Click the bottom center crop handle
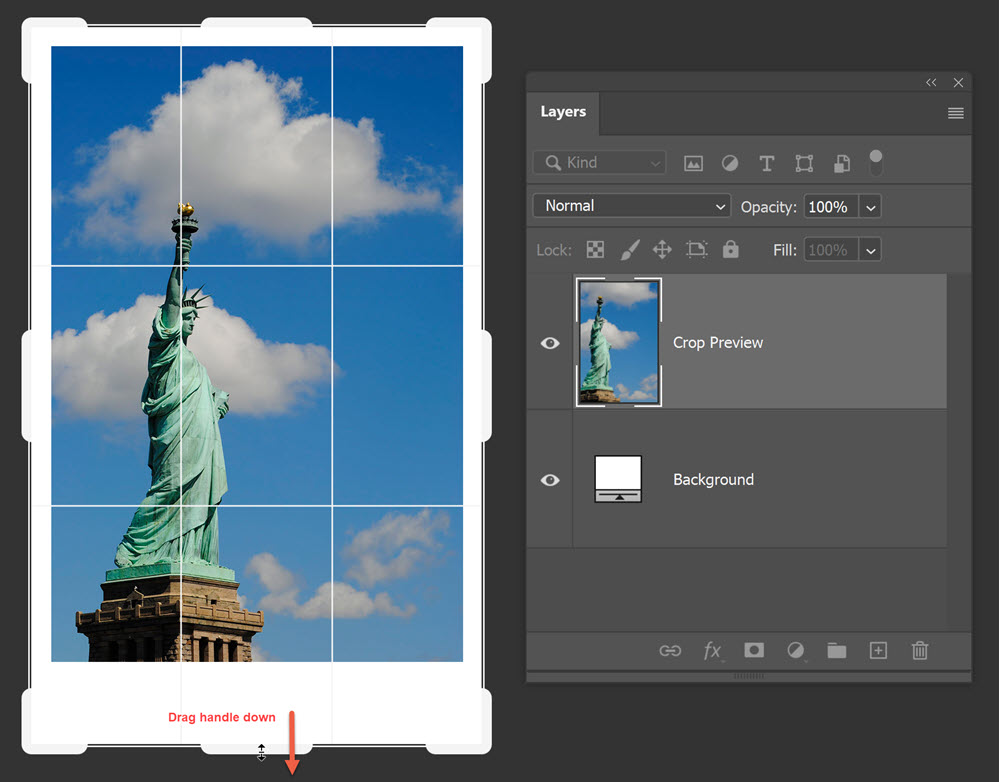 256,748
